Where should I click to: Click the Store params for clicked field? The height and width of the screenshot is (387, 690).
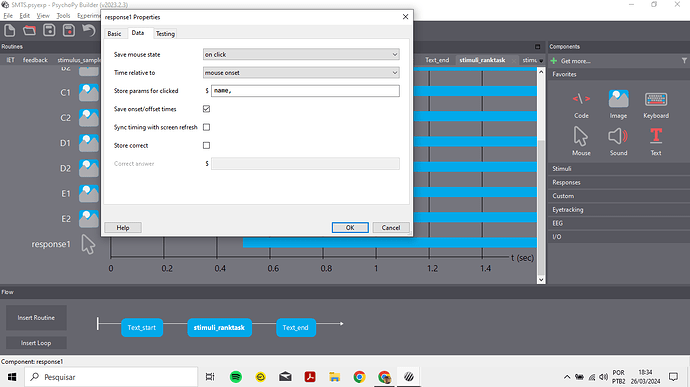[x=305, y=91]
